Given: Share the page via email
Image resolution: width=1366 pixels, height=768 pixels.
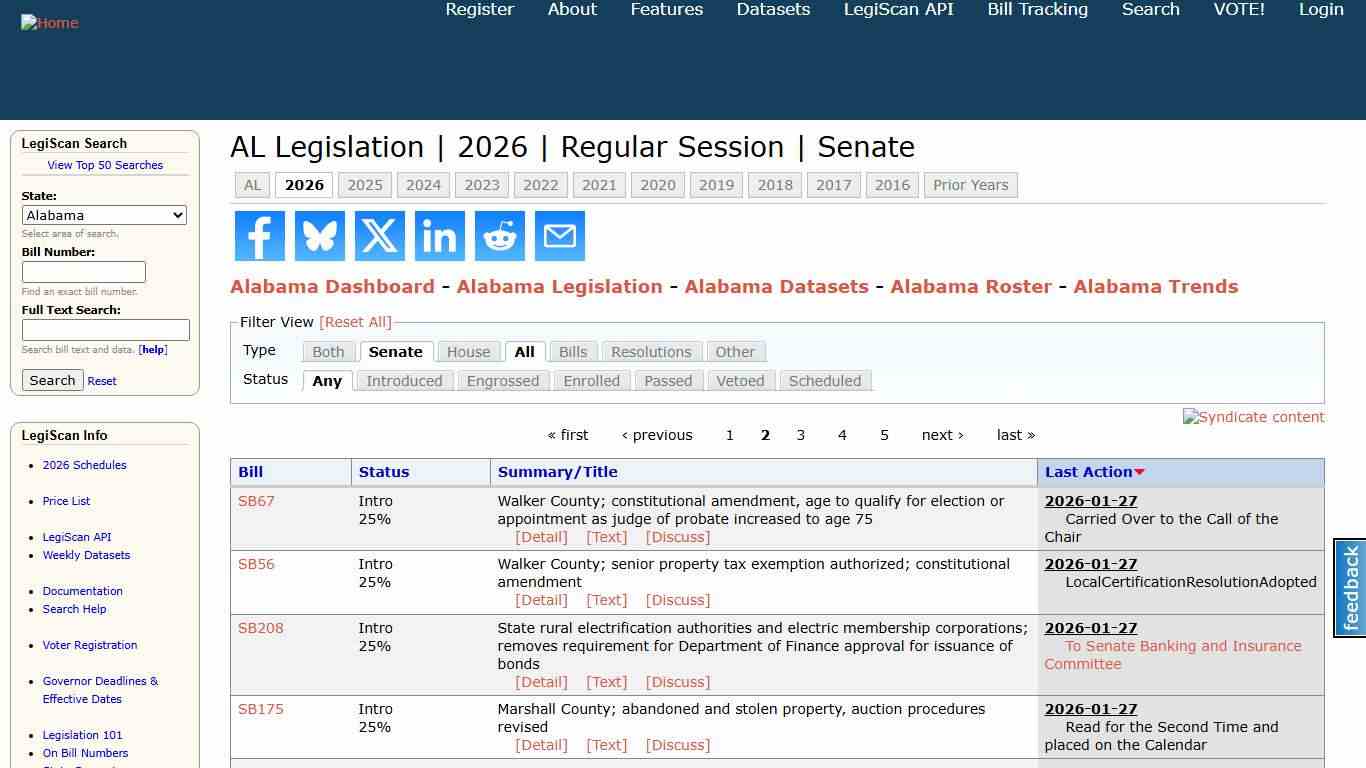Looking at the screenshot, I should (x=559, y=236).
